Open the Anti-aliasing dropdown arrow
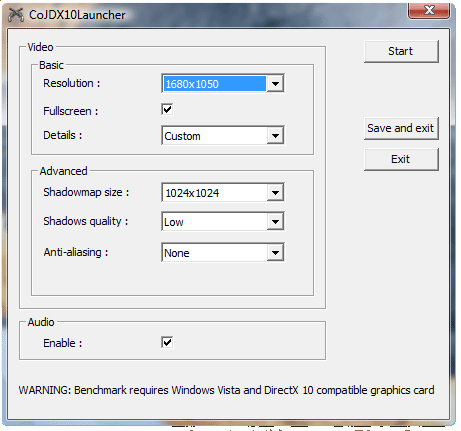Image resolution: width=461 pixels, height=431 pixels. (275, 252)
